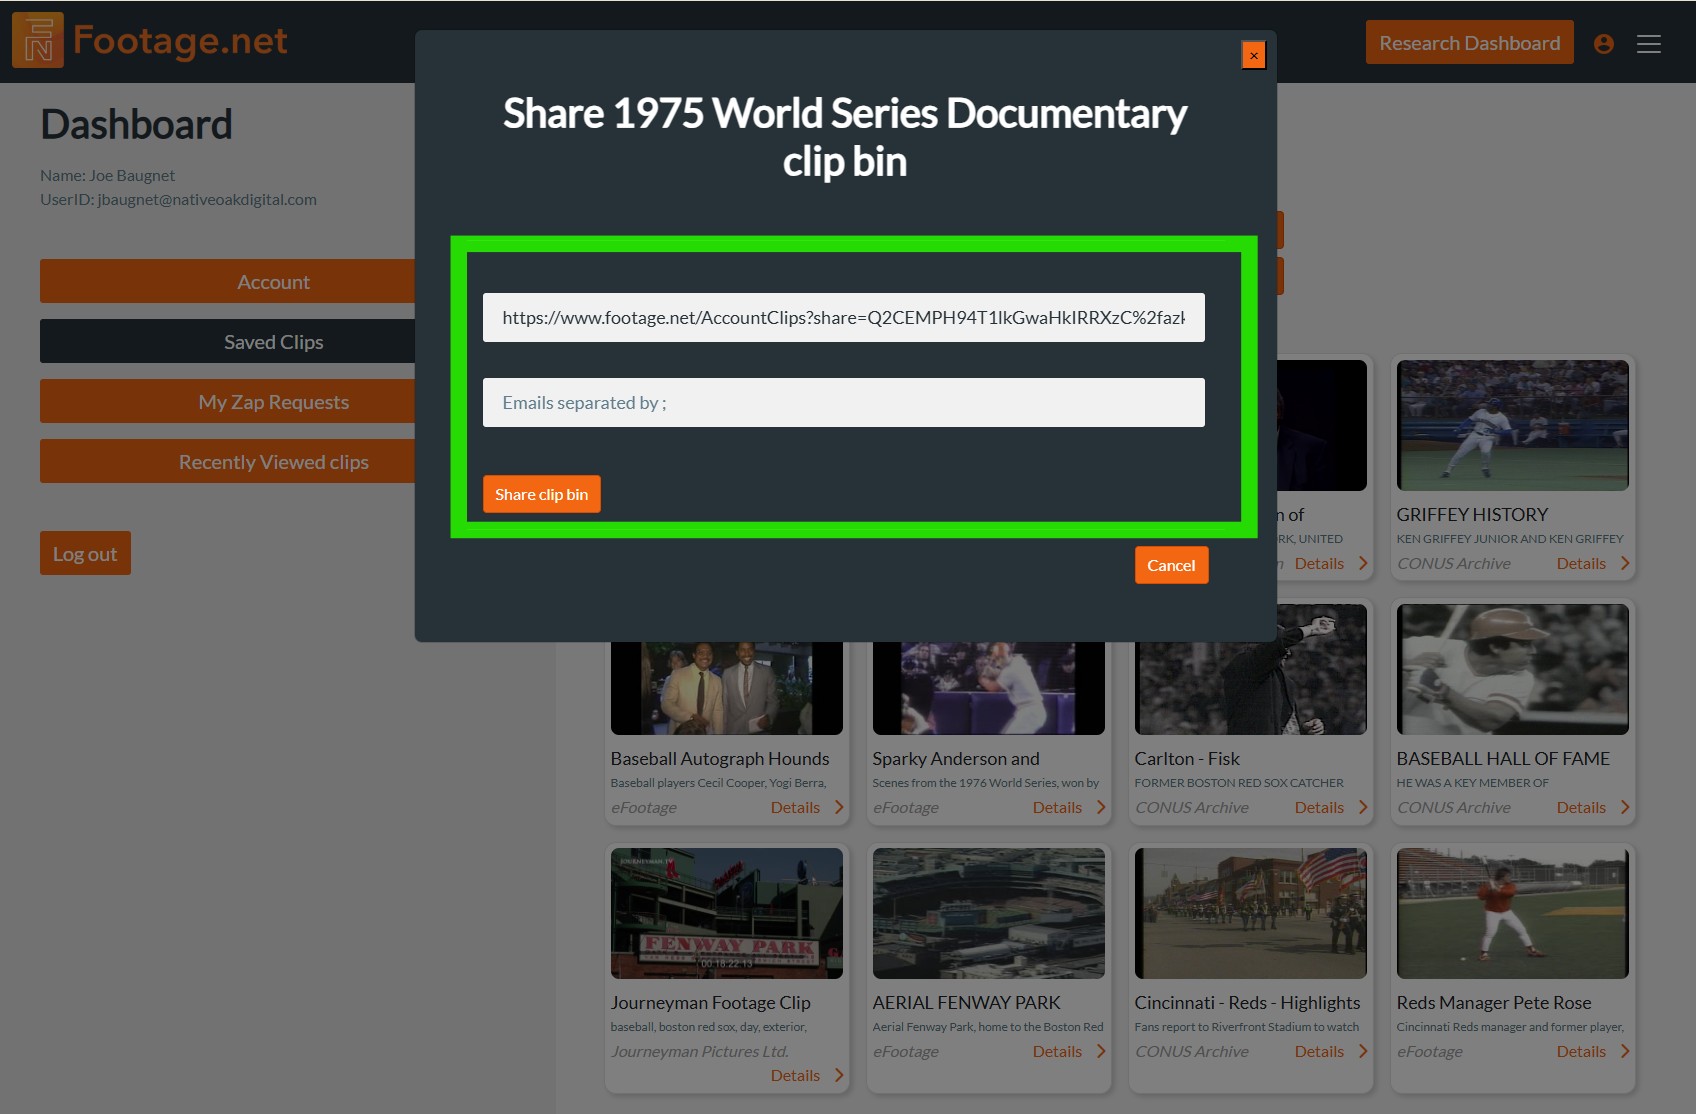
Task: Open Sparky Anderson clip thumbnail
Action: 988,688
